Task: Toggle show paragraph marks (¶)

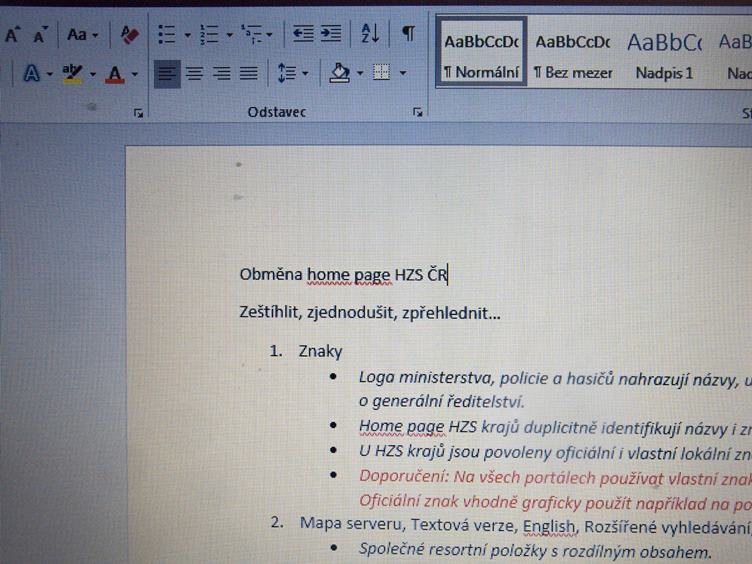Action: click(408, 34)
